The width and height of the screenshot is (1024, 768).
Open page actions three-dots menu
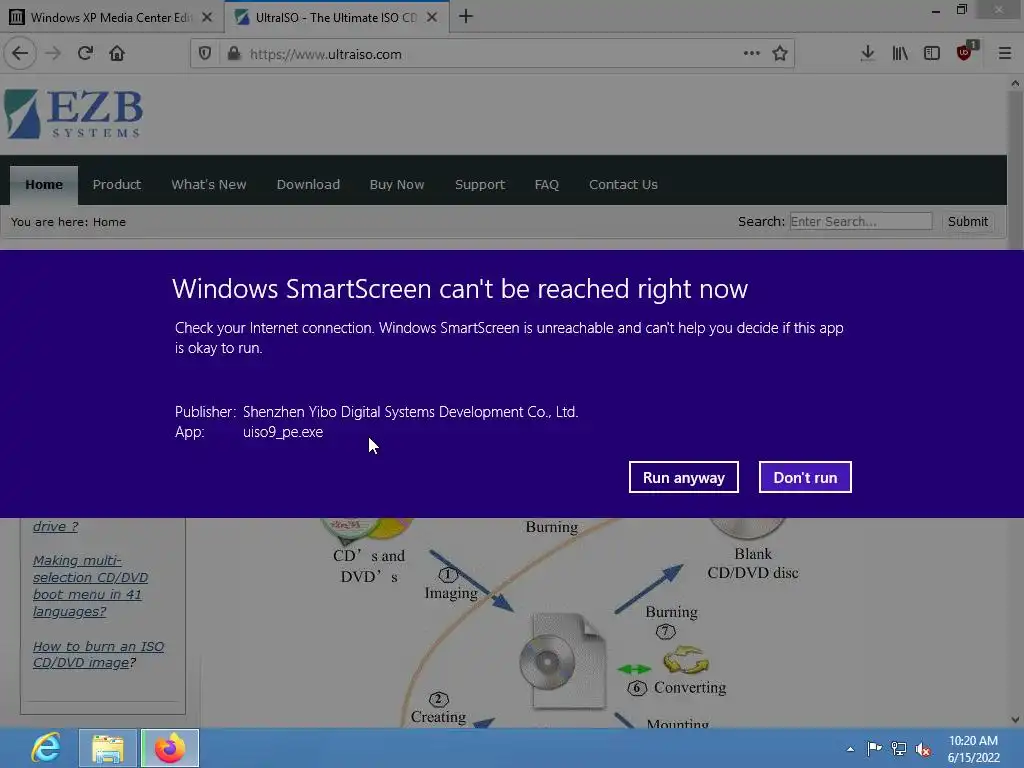pyautogui.click(x=752, y=54)
